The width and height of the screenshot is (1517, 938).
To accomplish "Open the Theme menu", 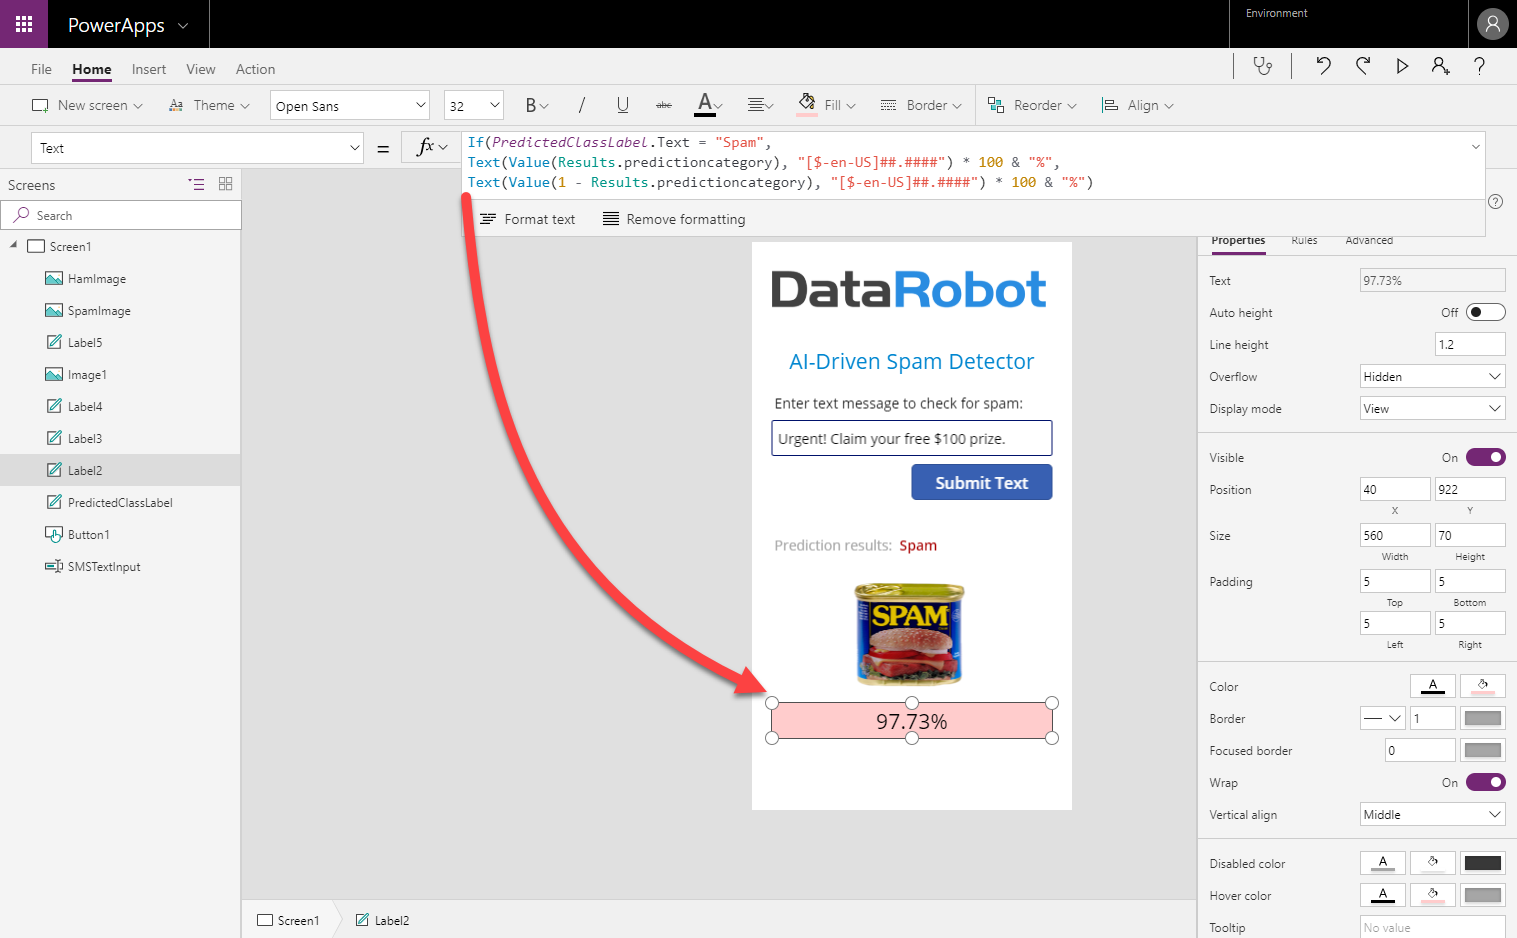I will point(209,105).
